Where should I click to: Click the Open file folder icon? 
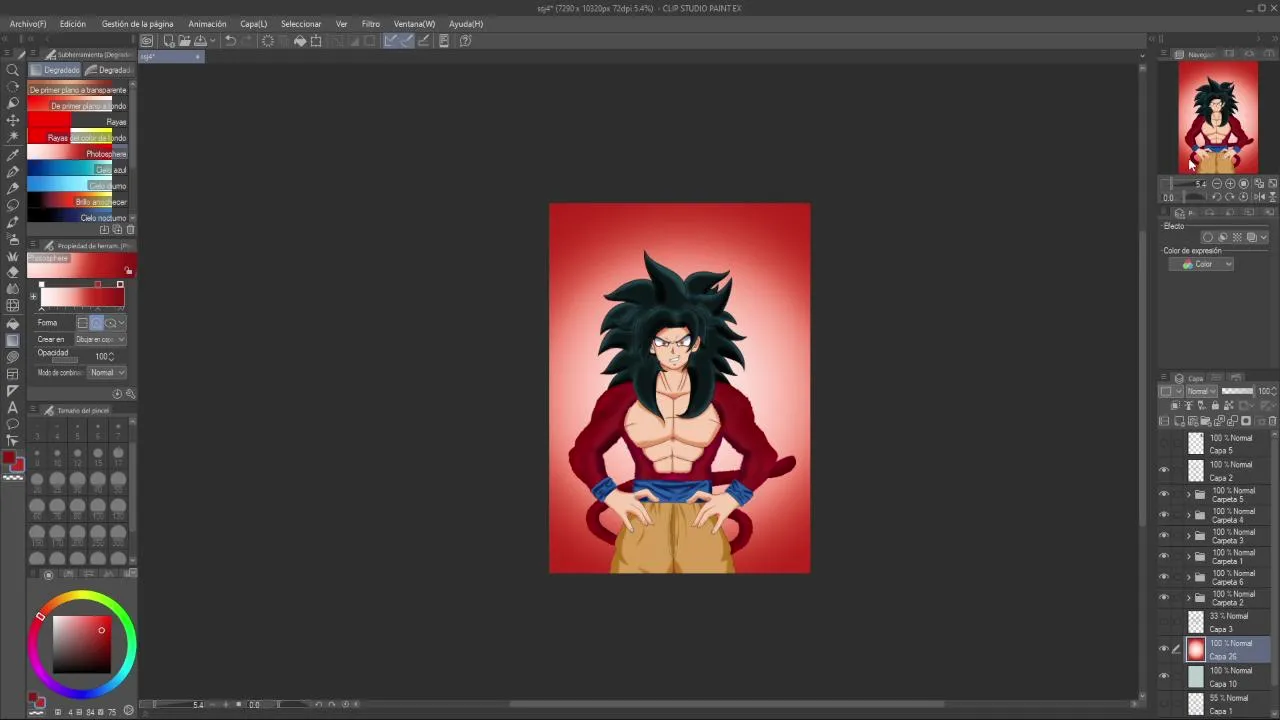pos(185,41)
